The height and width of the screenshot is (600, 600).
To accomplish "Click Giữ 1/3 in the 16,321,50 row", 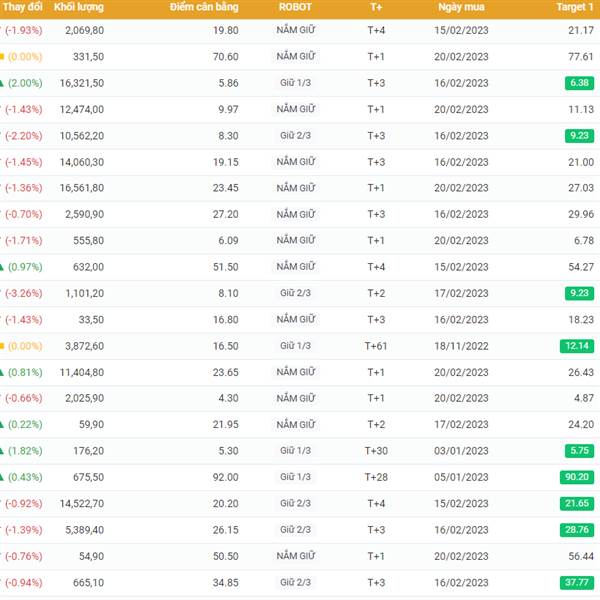I will click(295, 83).
